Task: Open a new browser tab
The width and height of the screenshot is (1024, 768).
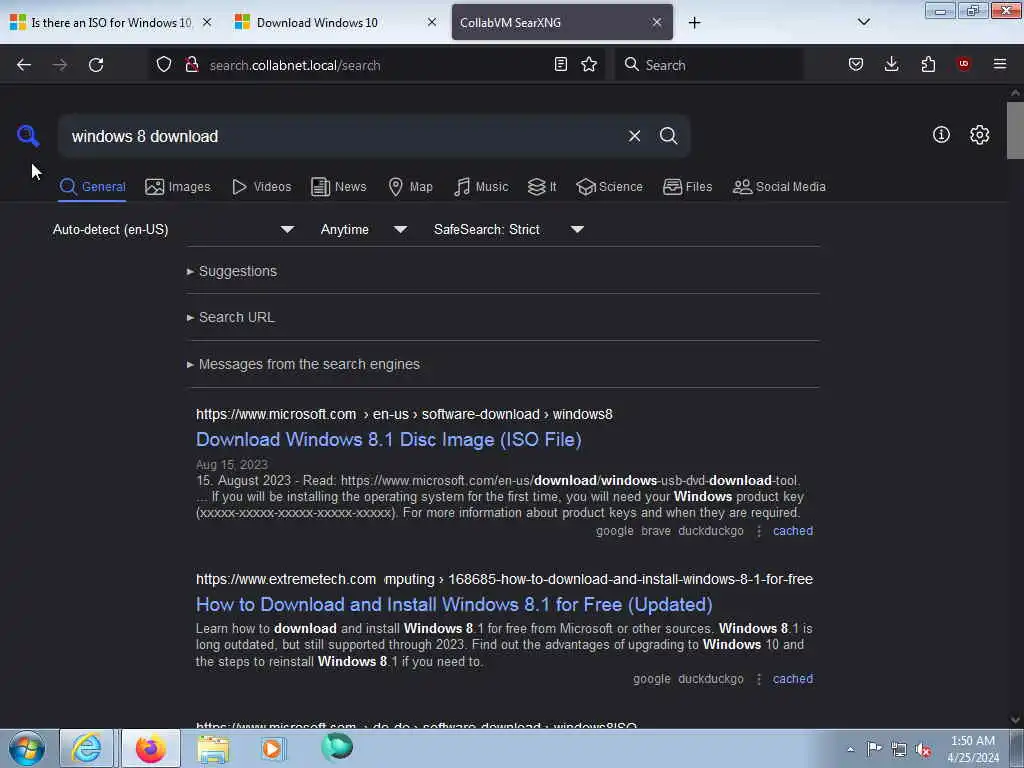Action: 694,23
